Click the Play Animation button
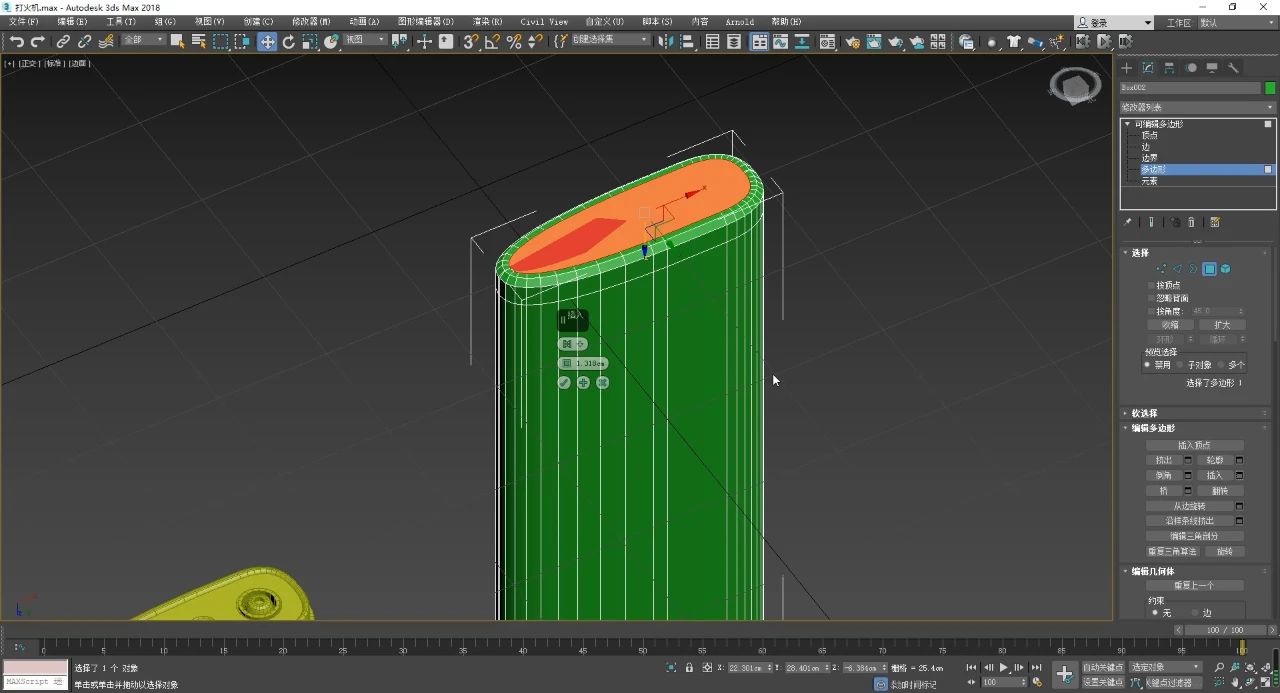The image size is (1280, 693). (x=1004, y=667)
